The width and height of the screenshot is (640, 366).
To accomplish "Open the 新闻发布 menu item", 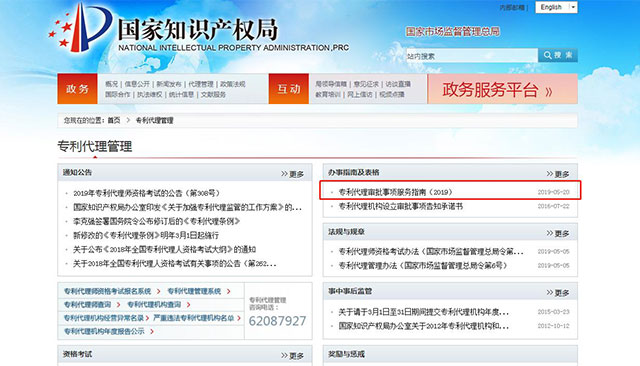I will [169, 84].
